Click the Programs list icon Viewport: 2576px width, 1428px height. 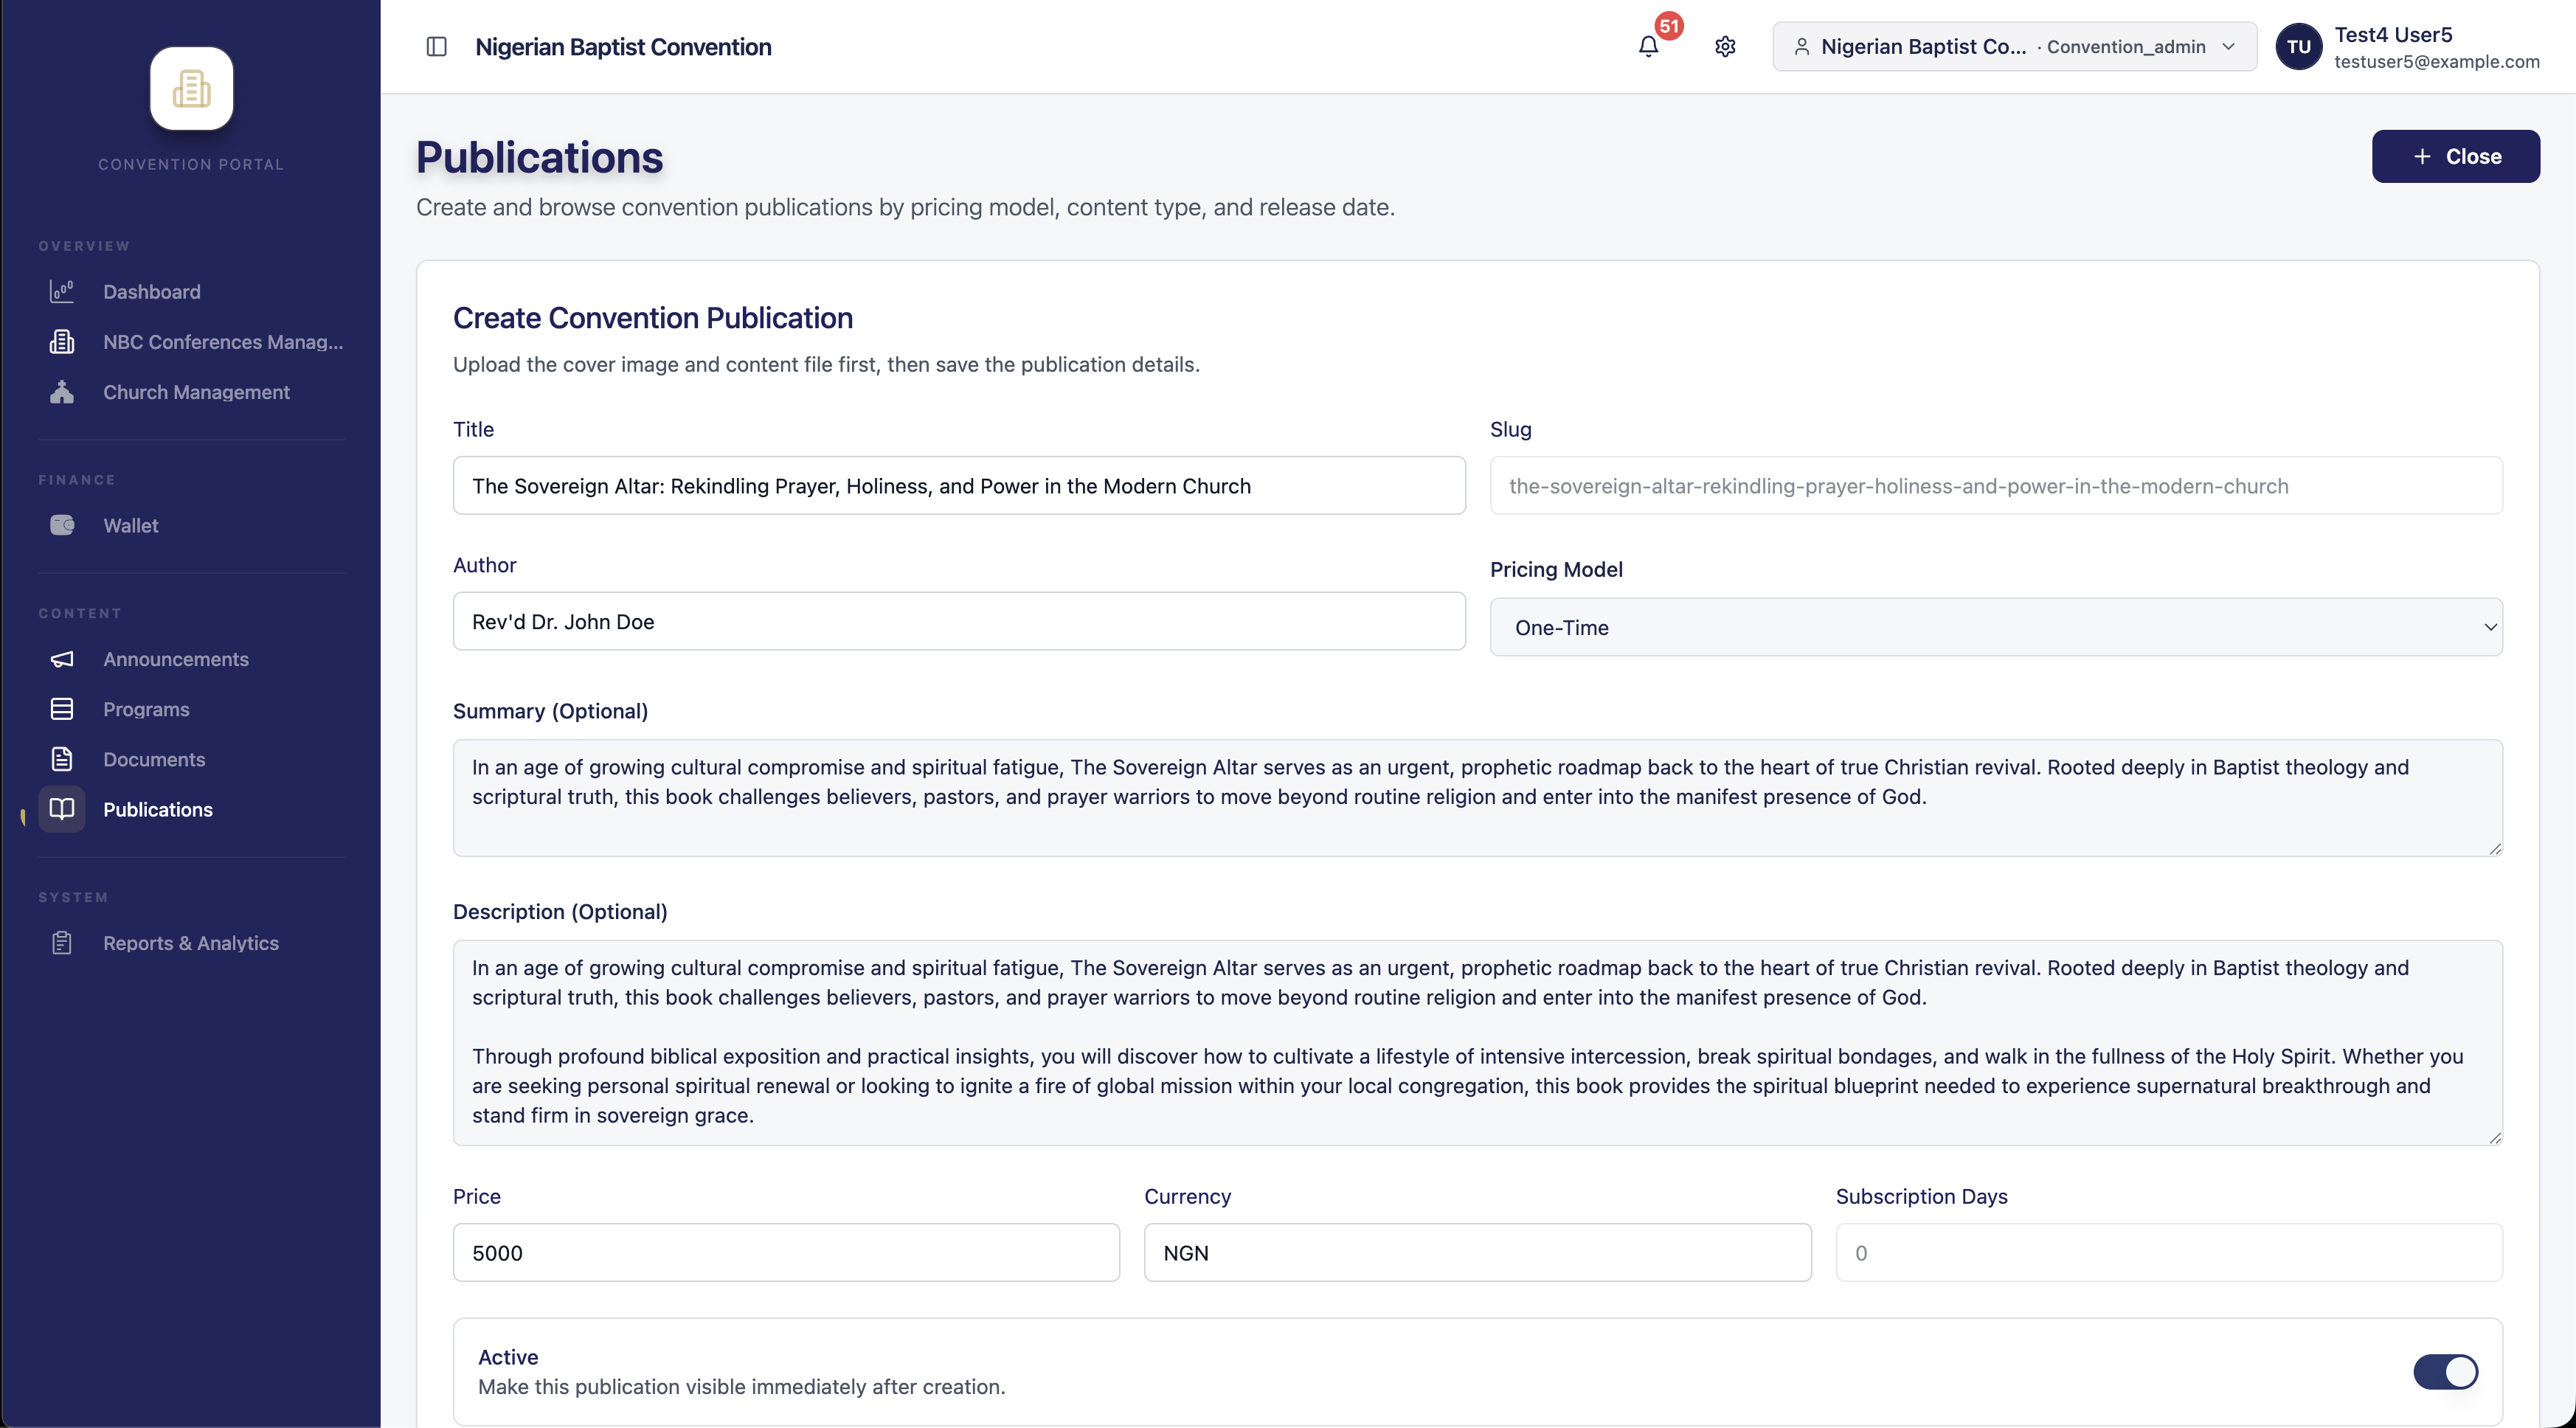62,709
